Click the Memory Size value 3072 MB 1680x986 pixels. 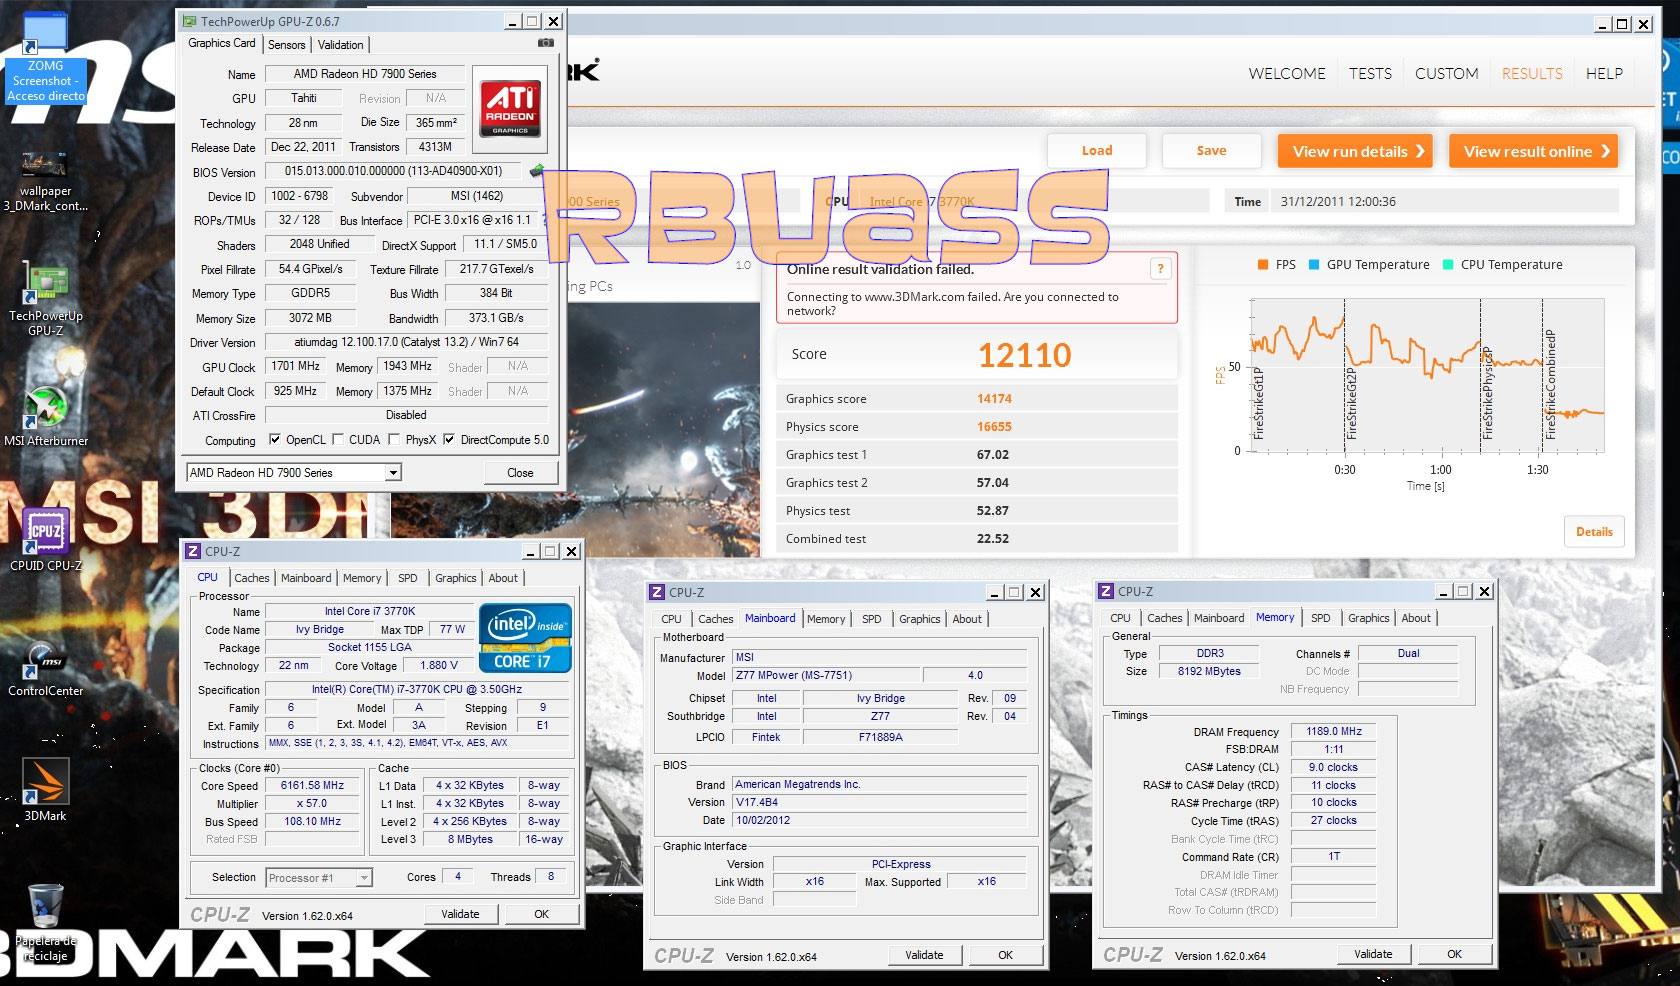point(310,318)
